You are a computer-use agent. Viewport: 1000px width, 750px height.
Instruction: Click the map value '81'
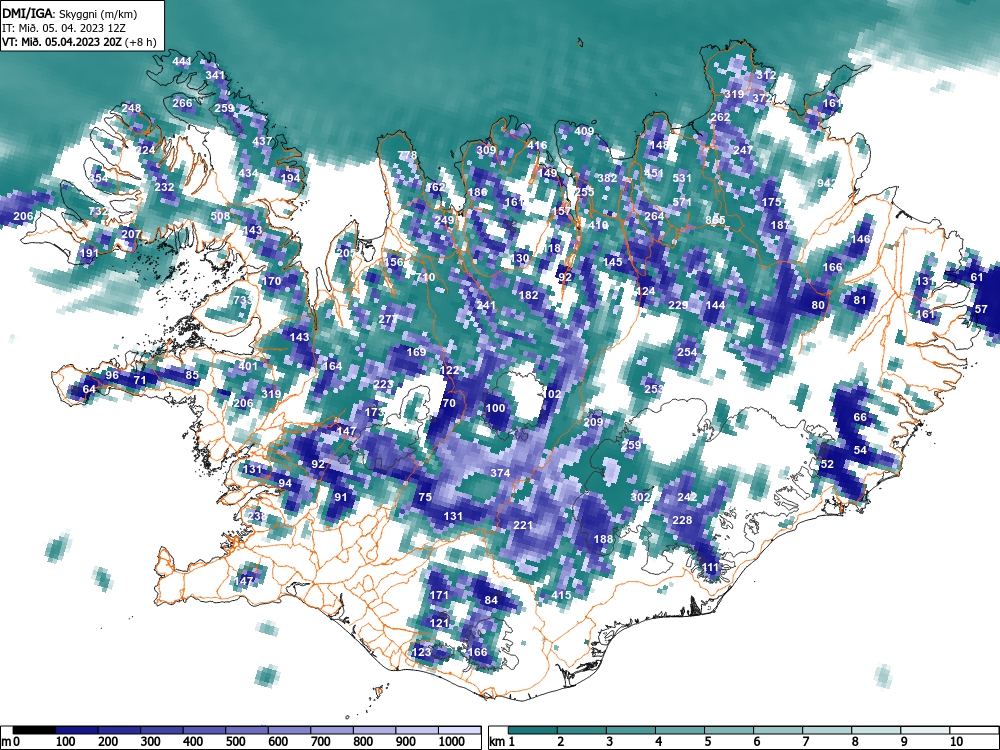(860, 300)
